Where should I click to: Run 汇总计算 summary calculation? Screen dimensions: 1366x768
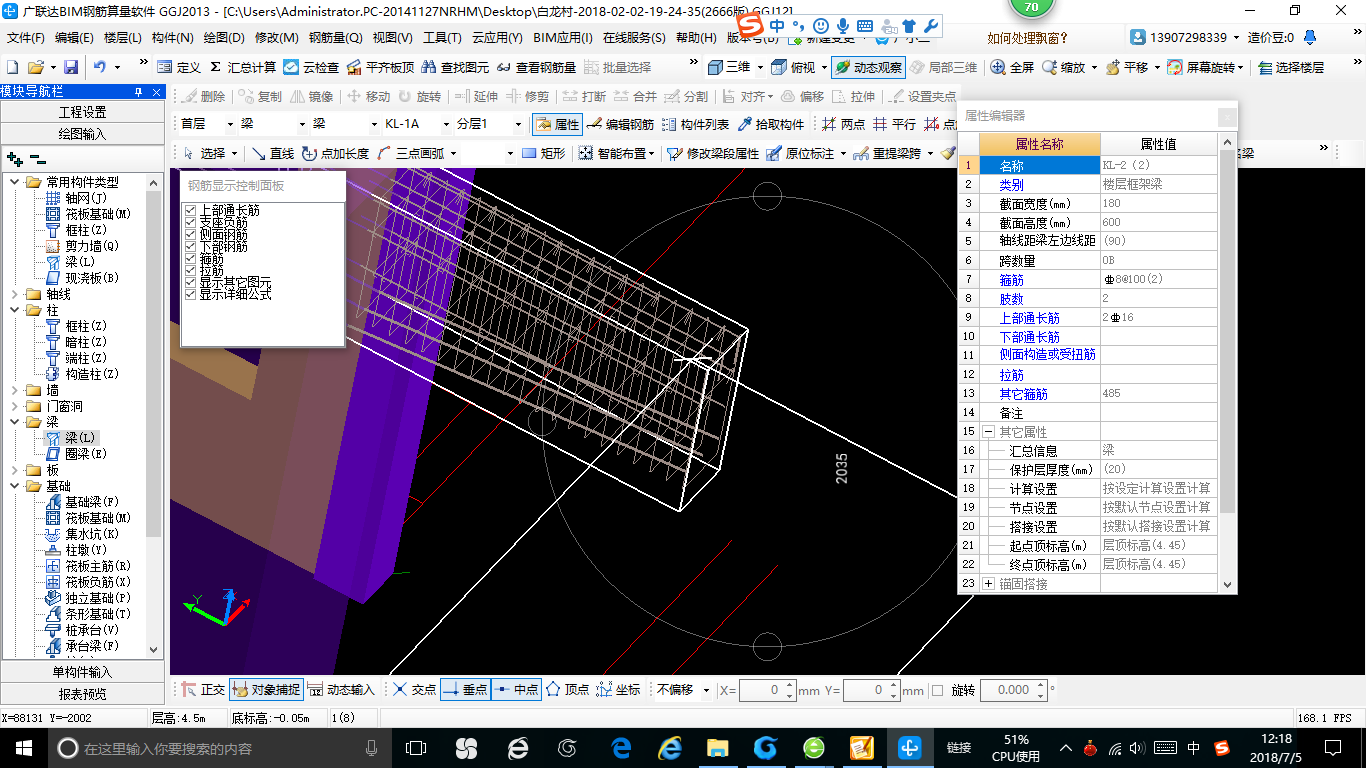tap(242, 67)
